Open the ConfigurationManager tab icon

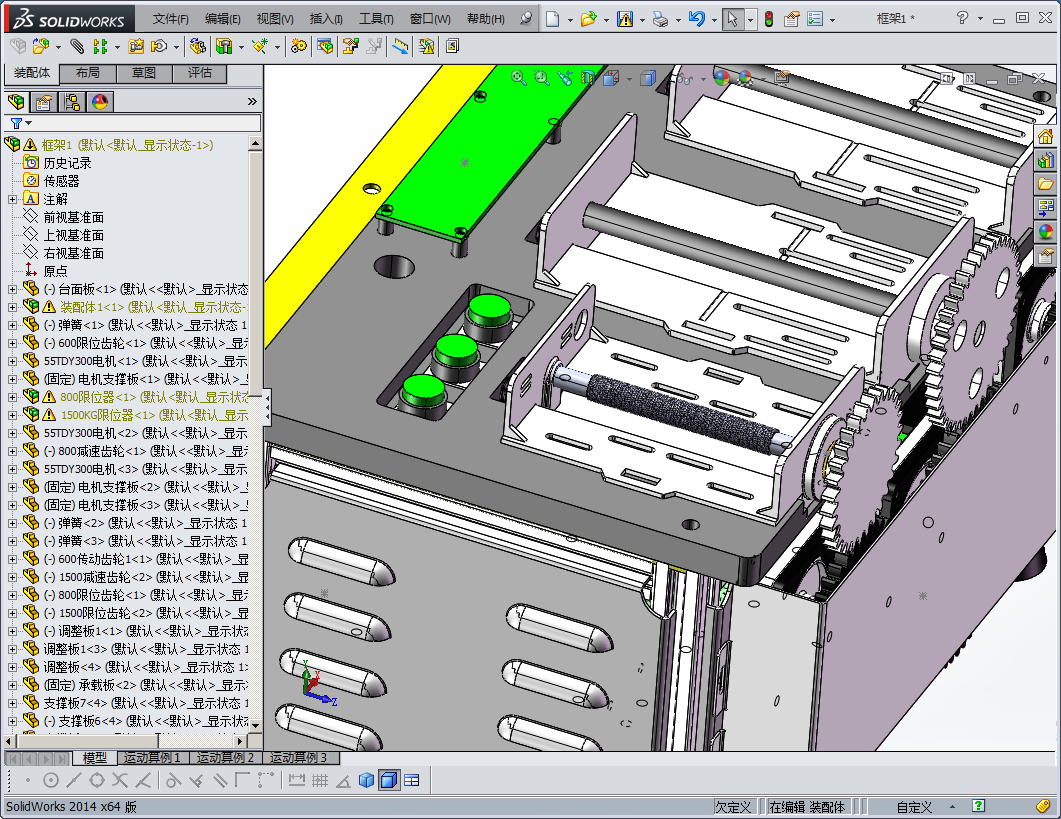click(72, 102)
